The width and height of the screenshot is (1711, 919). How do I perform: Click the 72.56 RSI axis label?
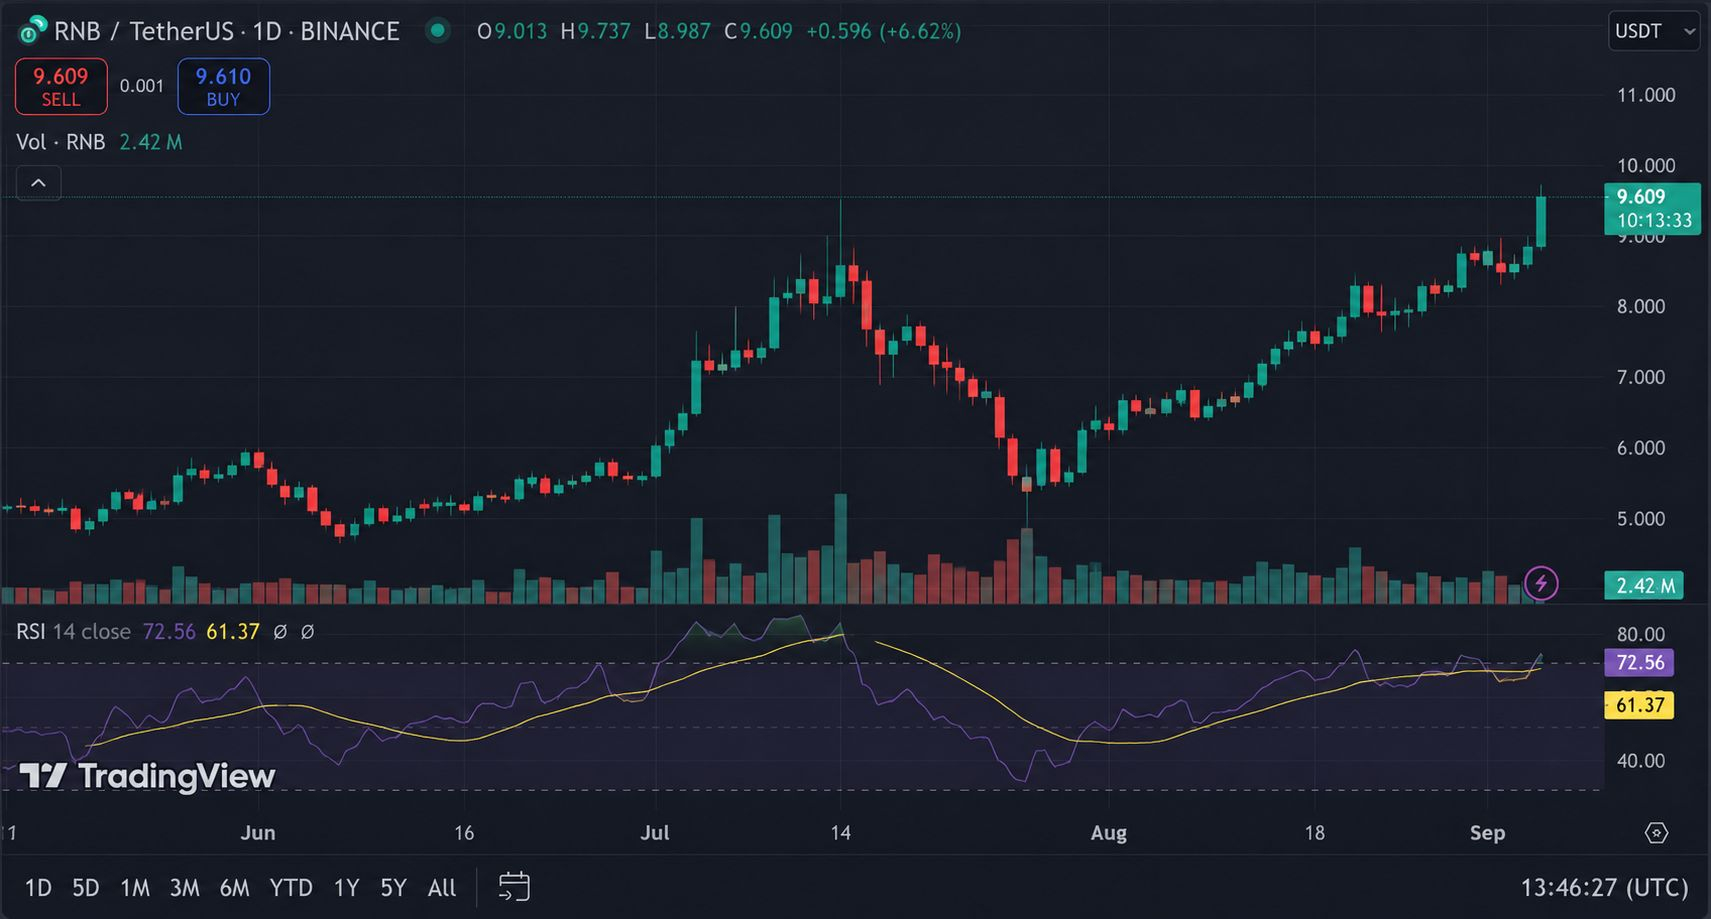(x=1640, y=662)
